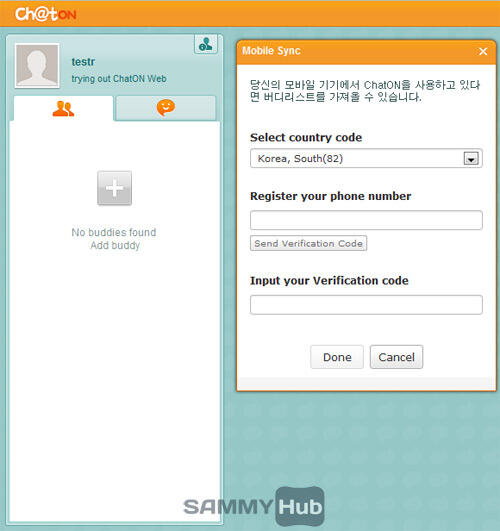Click the SammyHub watermark logo
Screen dimensions: 500x531
pyautogui.click(x=254, y=506)
